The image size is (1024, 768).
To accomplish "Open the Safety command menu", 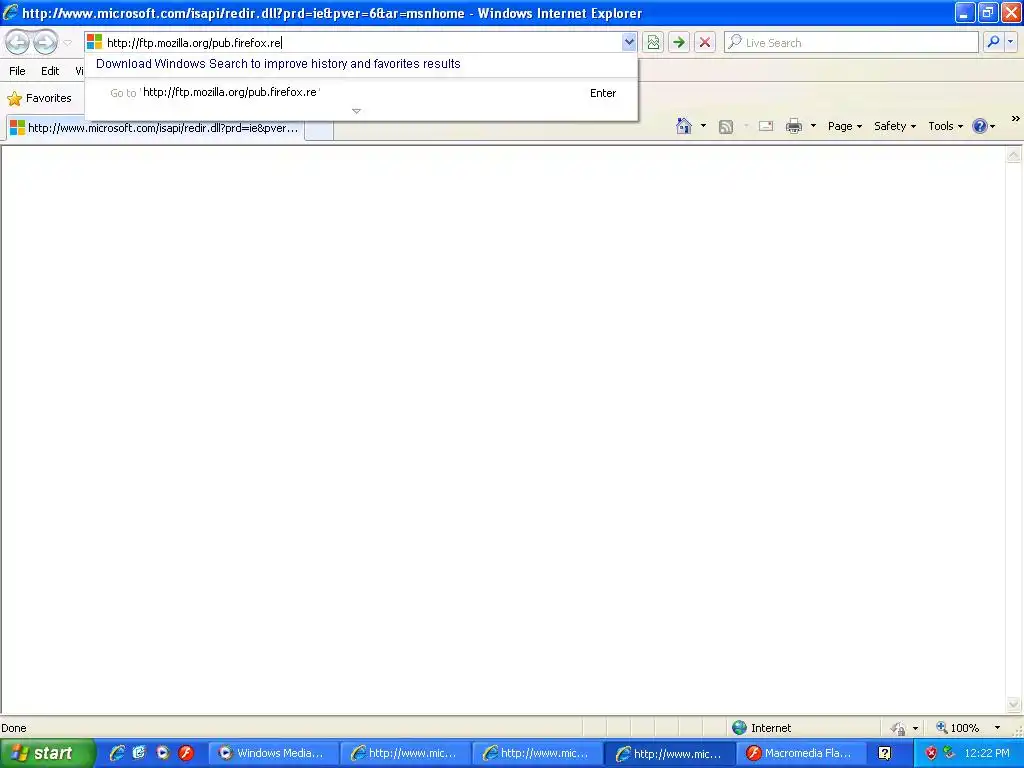I will tap(895, 126).
